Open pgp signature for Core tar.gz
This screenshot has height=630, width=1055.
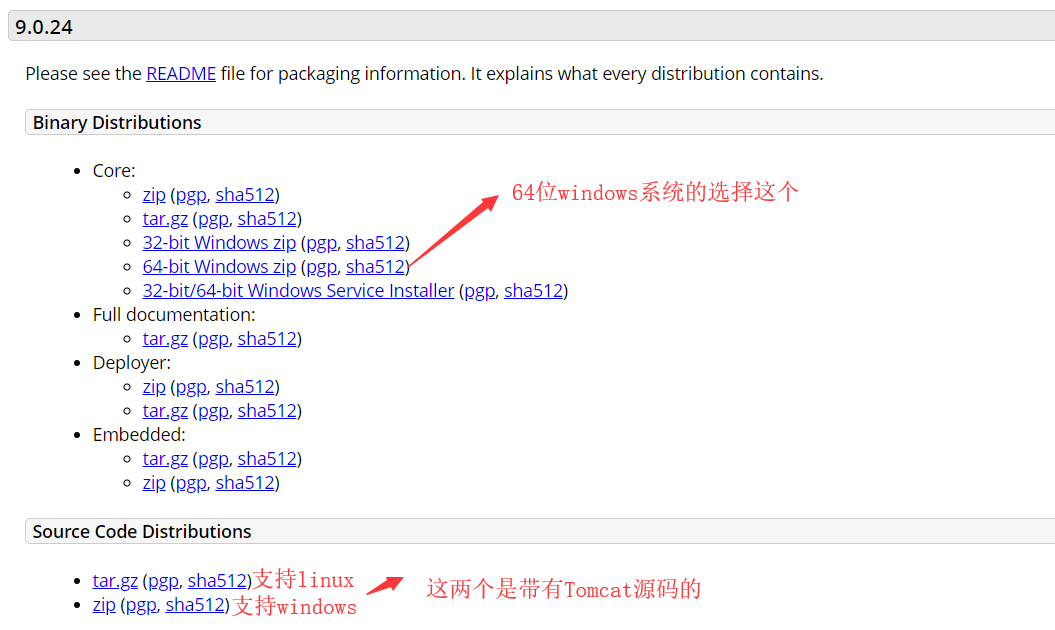tap(213, 219)
